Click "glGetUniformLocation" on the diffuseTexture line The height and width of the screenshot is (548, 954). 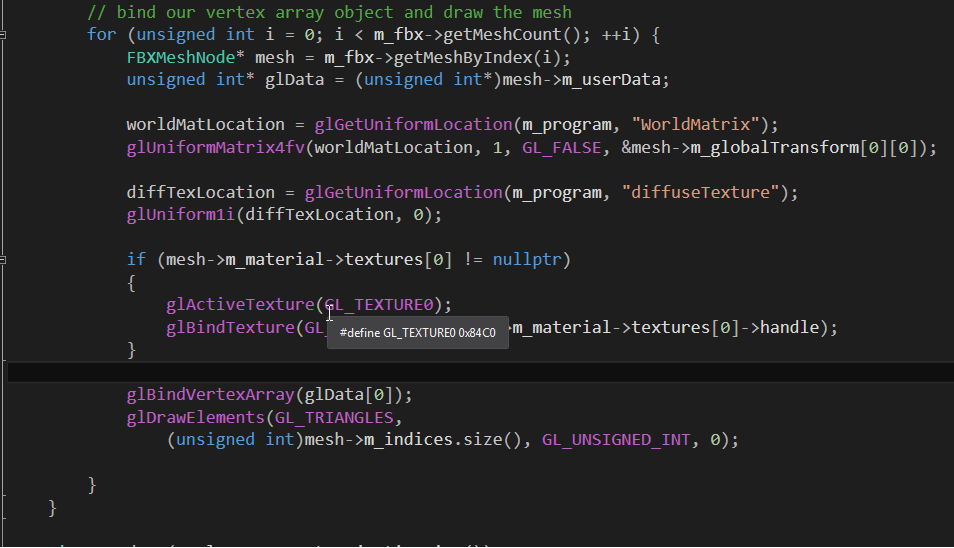coord(403,193)
